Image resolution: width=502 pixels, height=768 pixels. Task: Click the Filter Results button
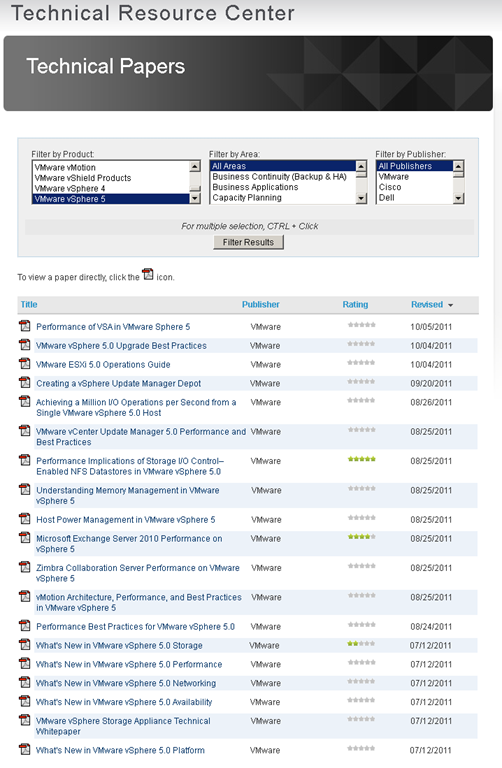click(248, 242)
